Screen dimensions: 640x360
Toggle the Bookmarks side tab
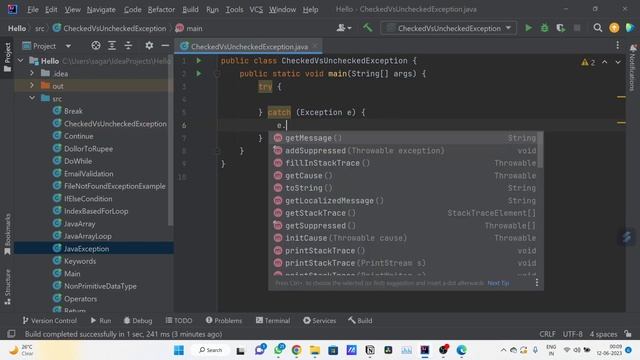(x=7, y=234)
